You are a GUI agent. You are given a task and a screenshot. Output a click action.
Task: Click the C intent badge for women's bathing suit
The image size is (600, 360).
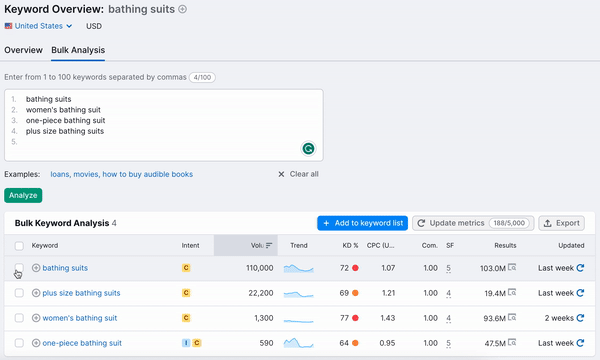tap(186, 318)
